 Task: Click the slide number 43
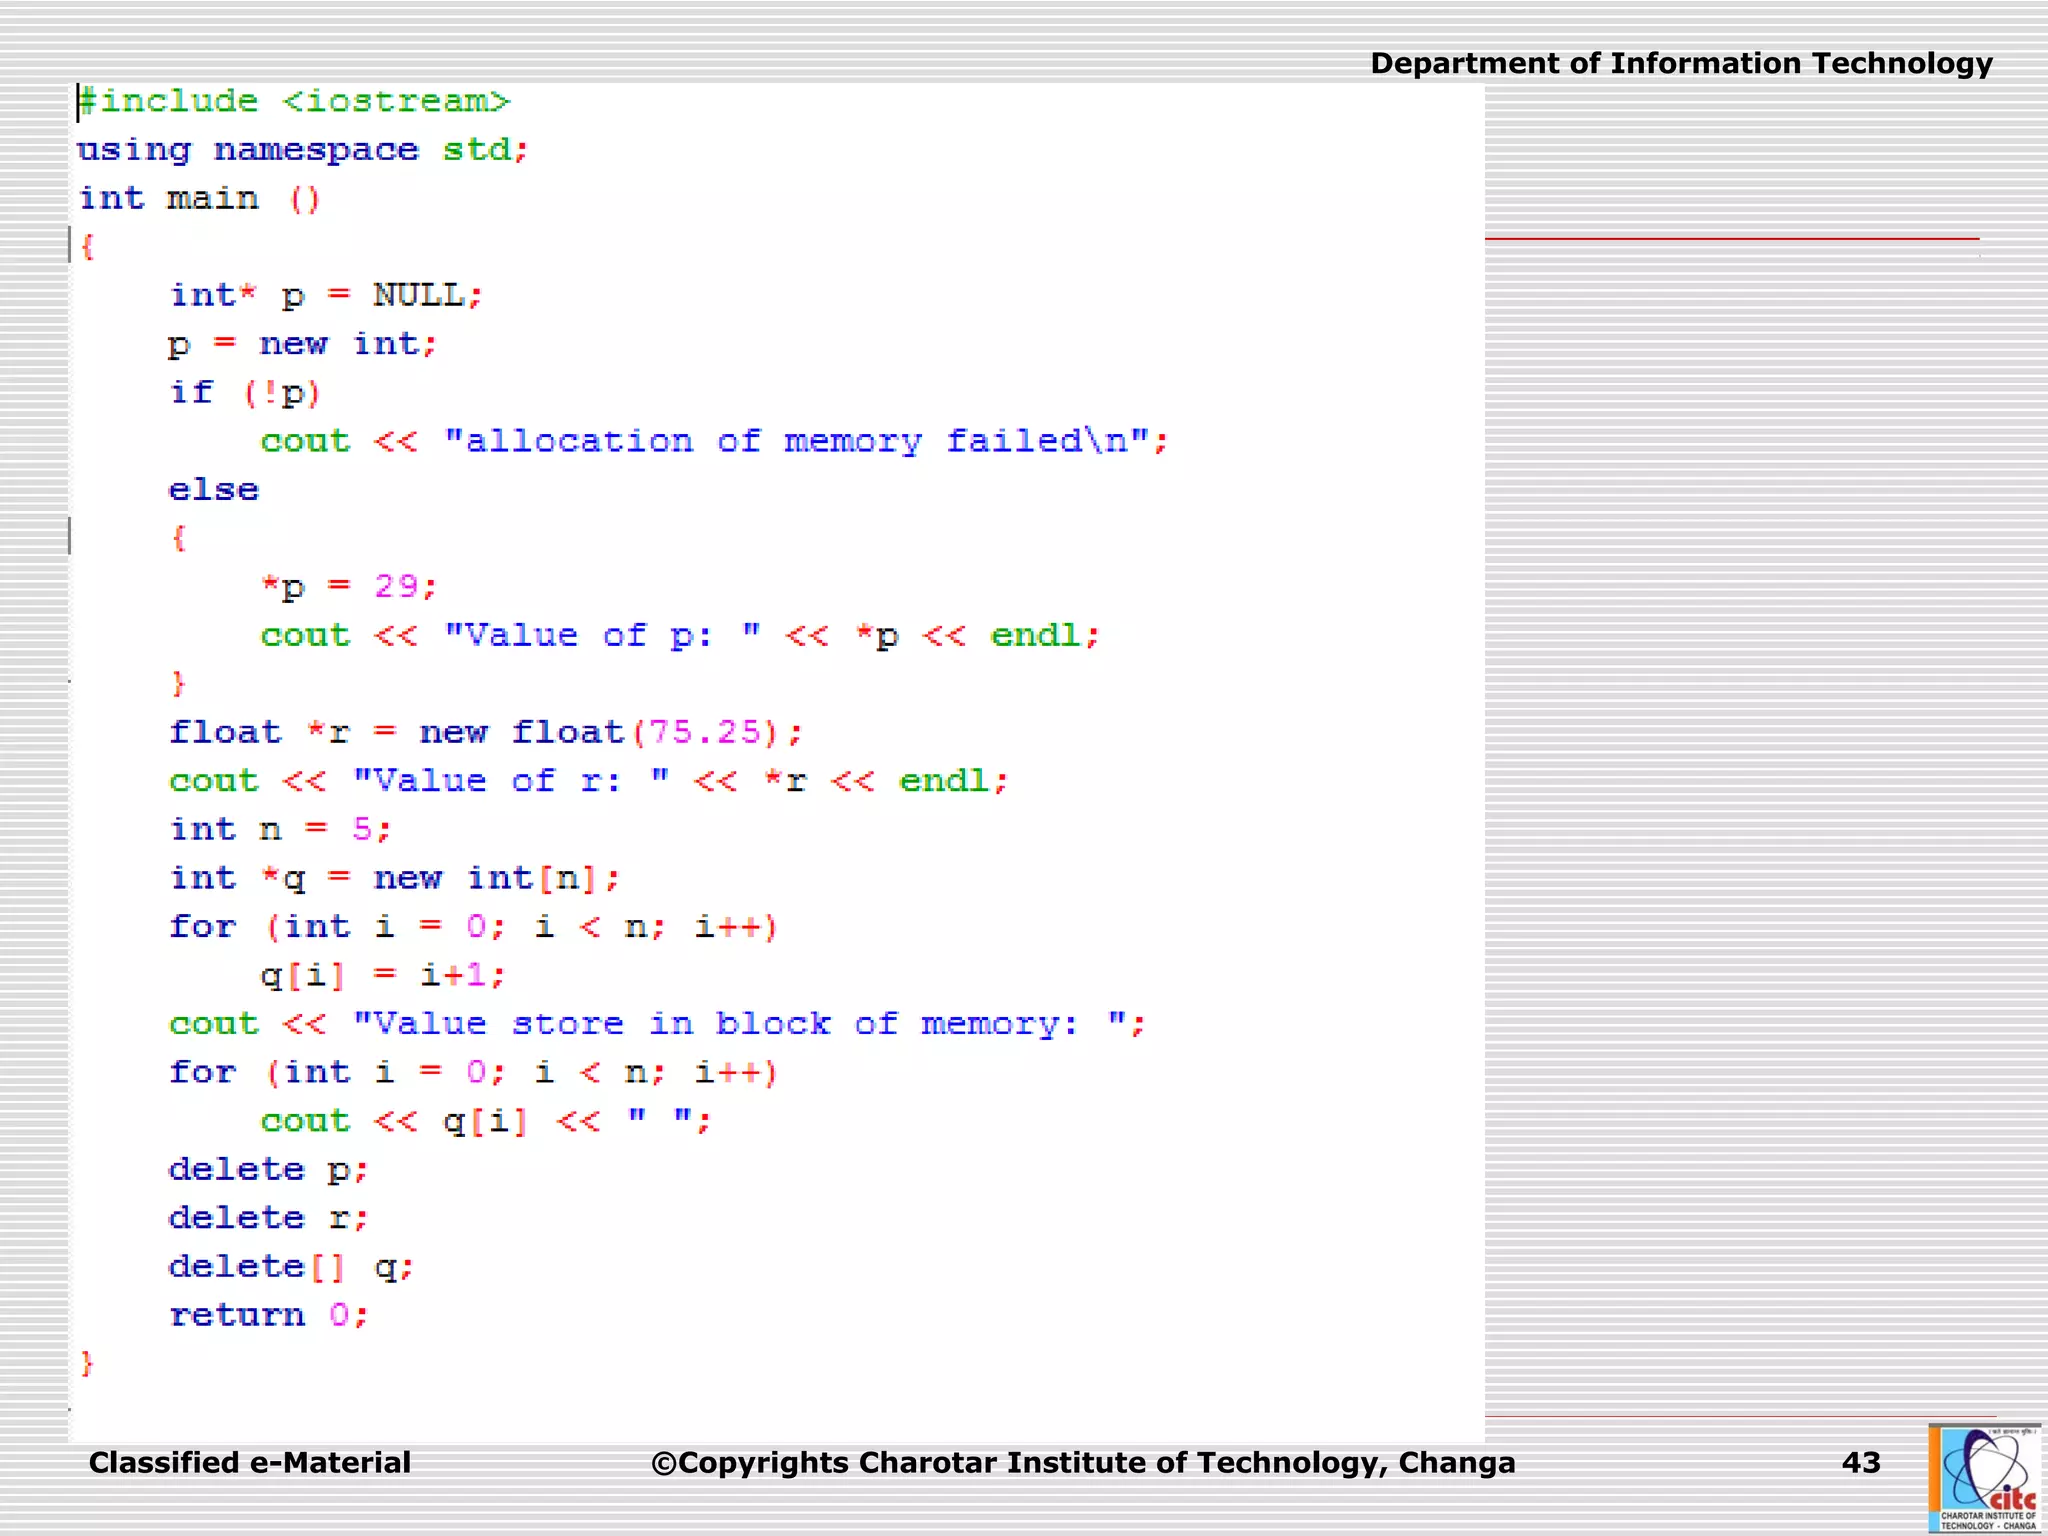(1860, 1462)
